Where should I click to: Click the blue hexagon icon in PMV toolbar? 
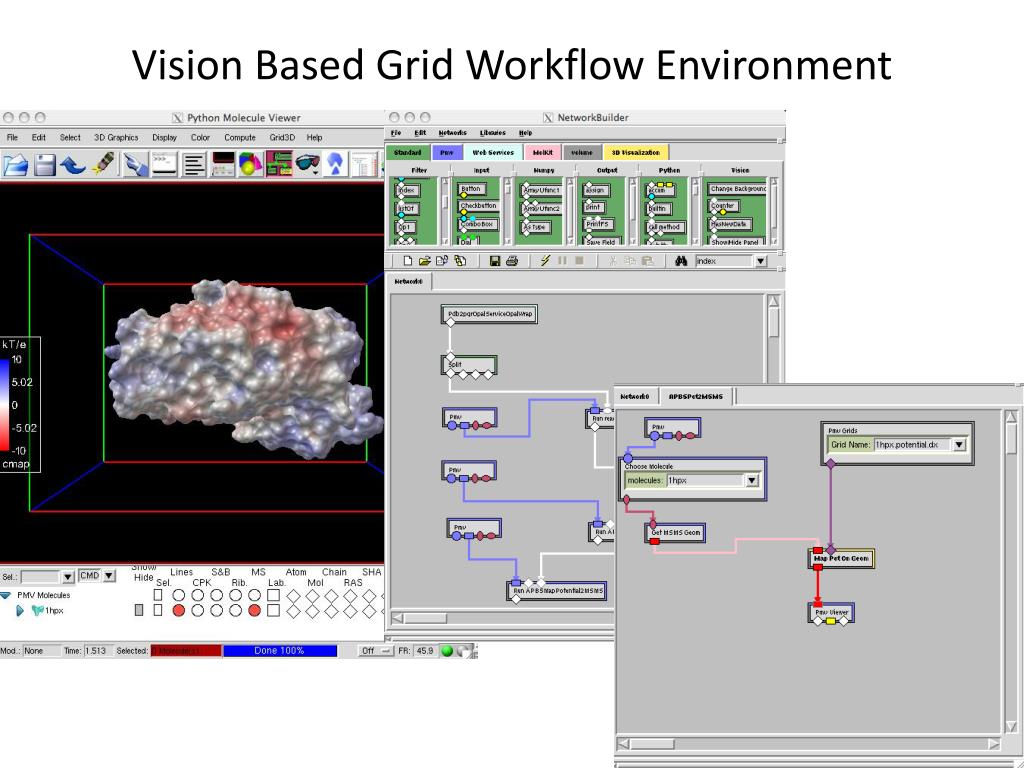335,164
